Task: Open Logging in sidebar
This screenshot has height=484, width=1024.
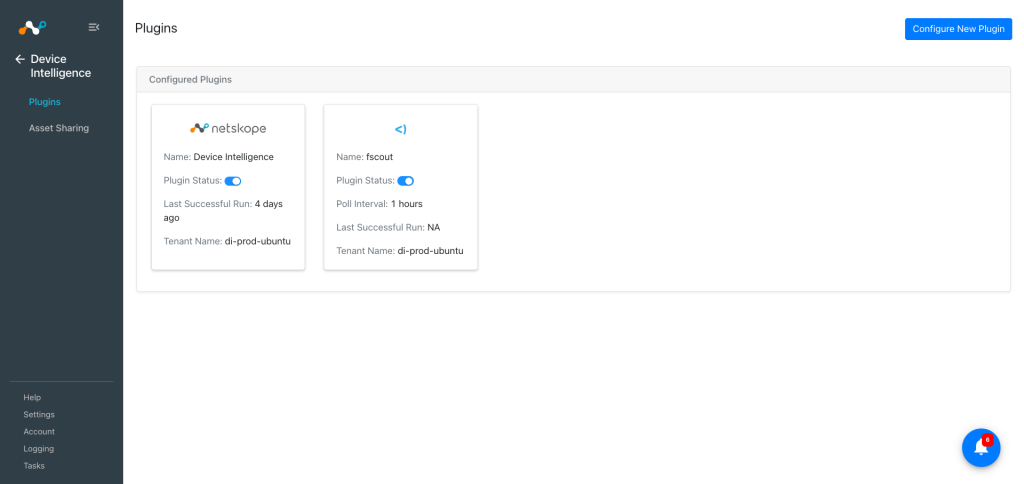Action: [39, 449]
